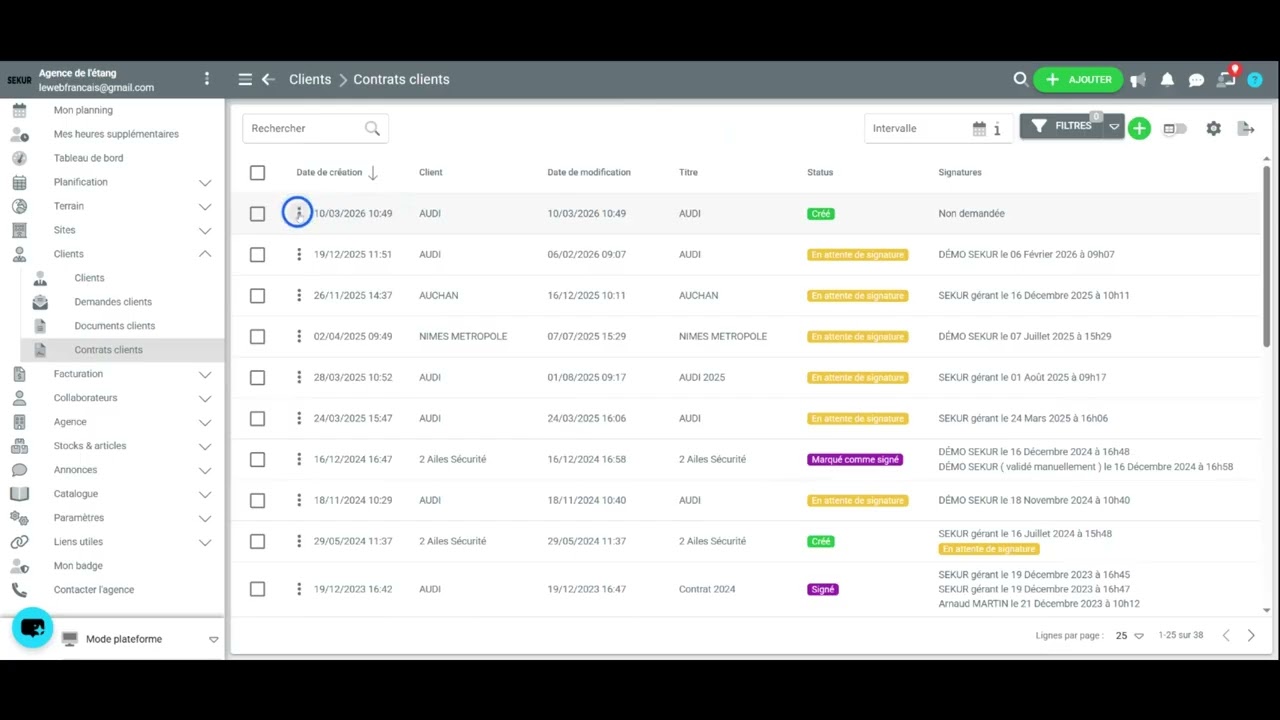
Task: Sort by Date de création arrow
Action: (373, 173)
